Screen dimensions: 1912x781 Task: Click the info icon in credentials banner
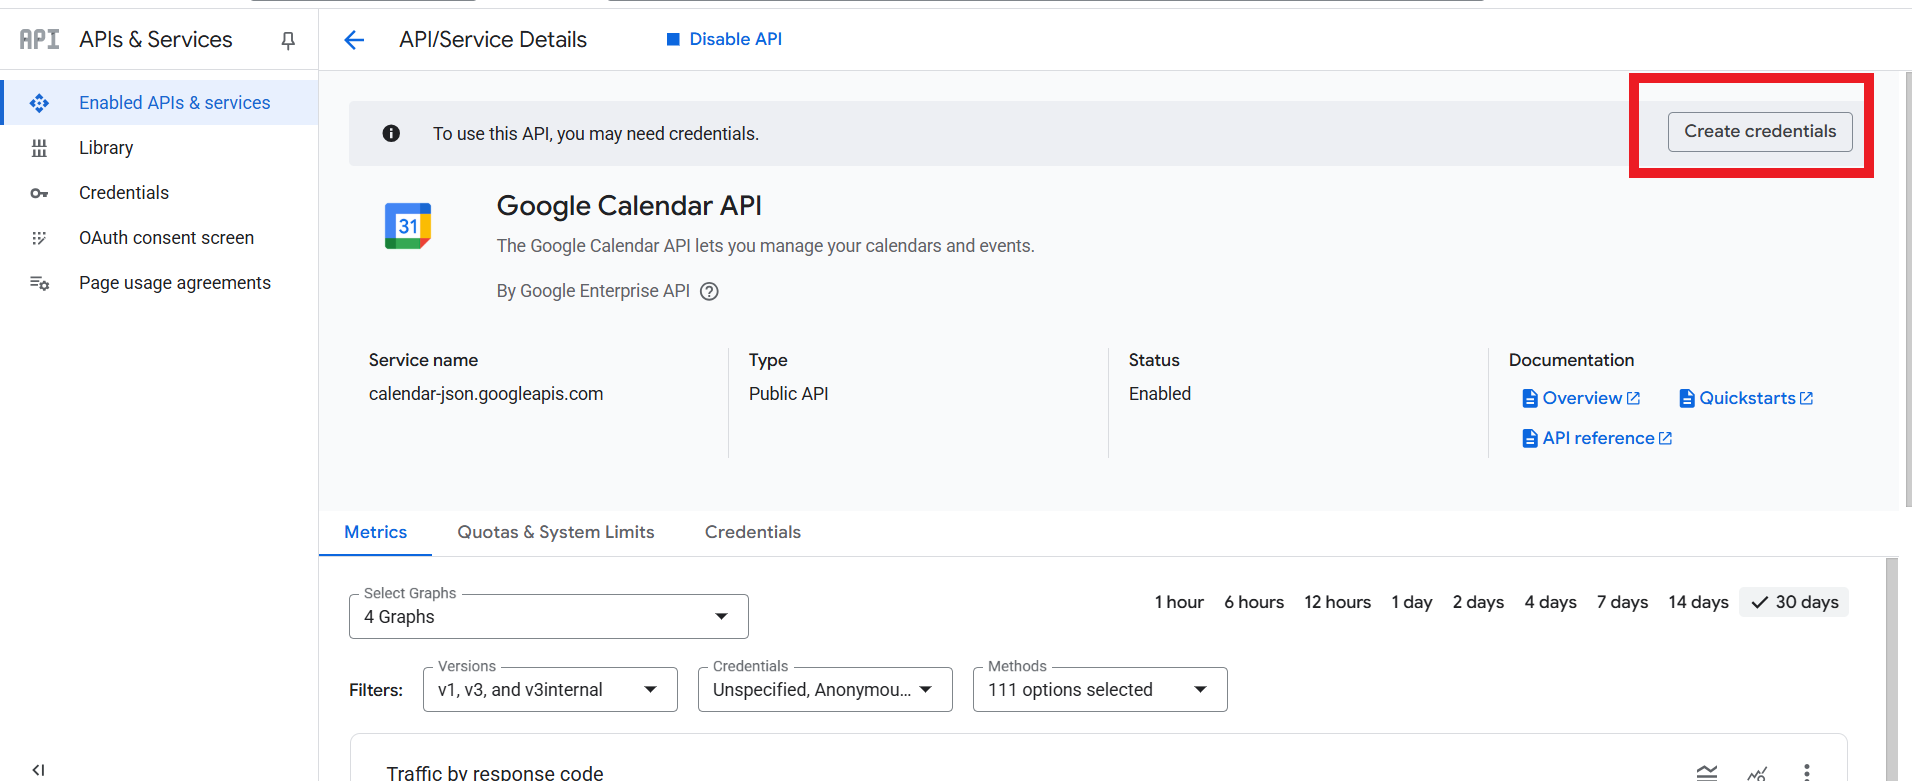point(391,133)
